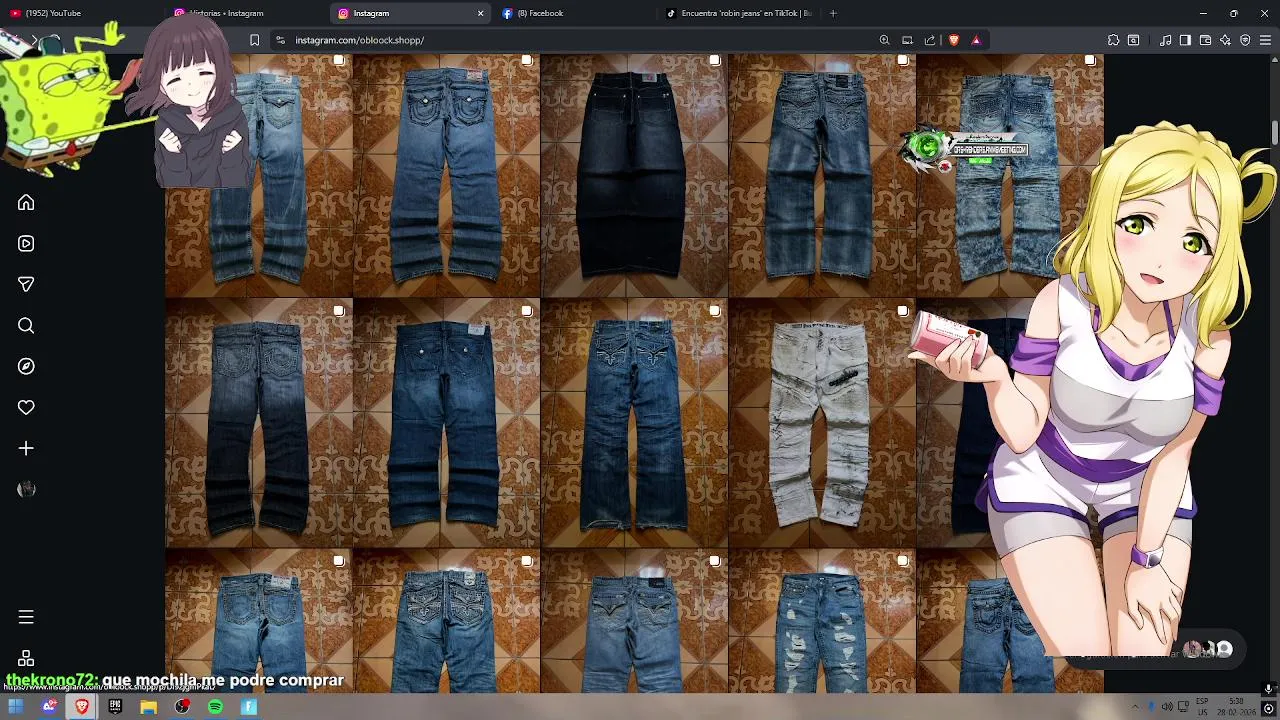The width and height of the screenshot is (1280, 720).
Task: Open Brave VPN shield icon
Action: [1245, 40]
